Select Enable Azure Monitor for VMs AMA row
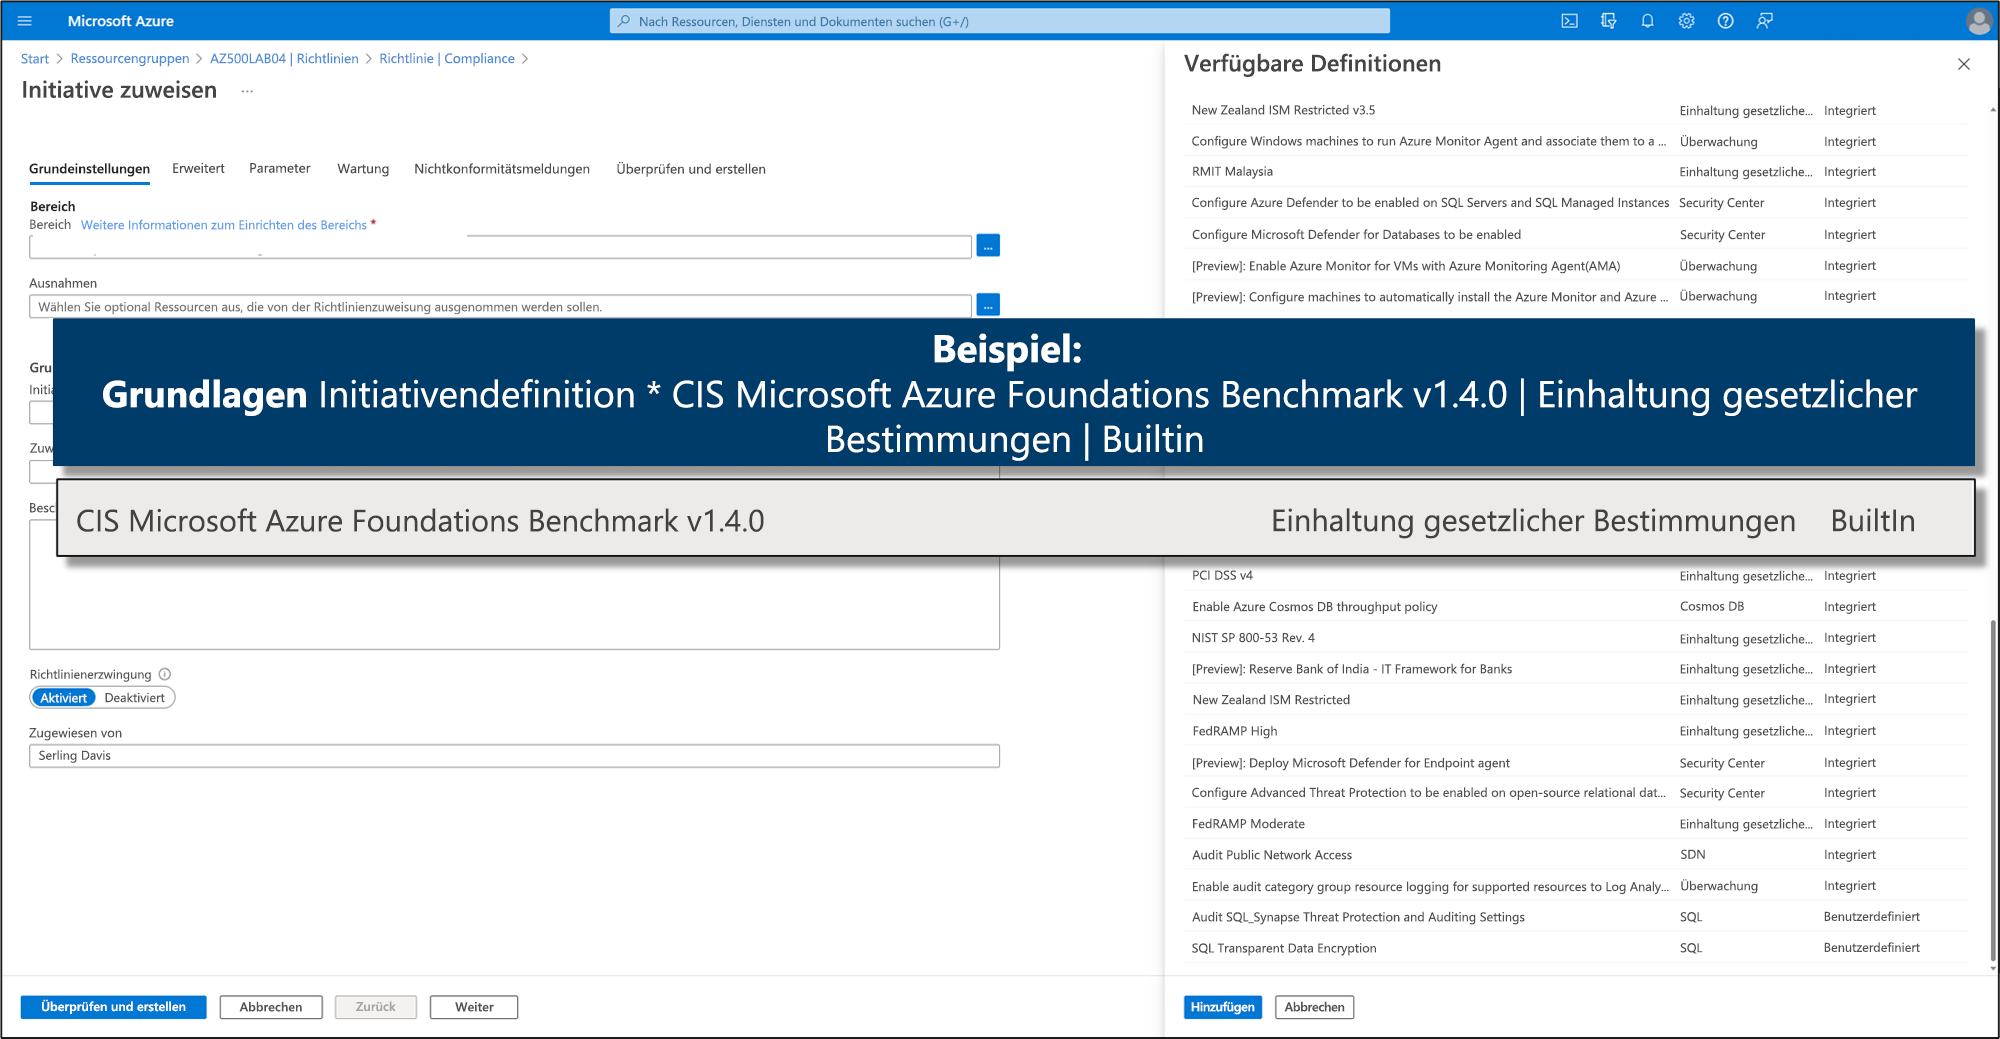2000x1039 pixels. tap(1578, 266)
